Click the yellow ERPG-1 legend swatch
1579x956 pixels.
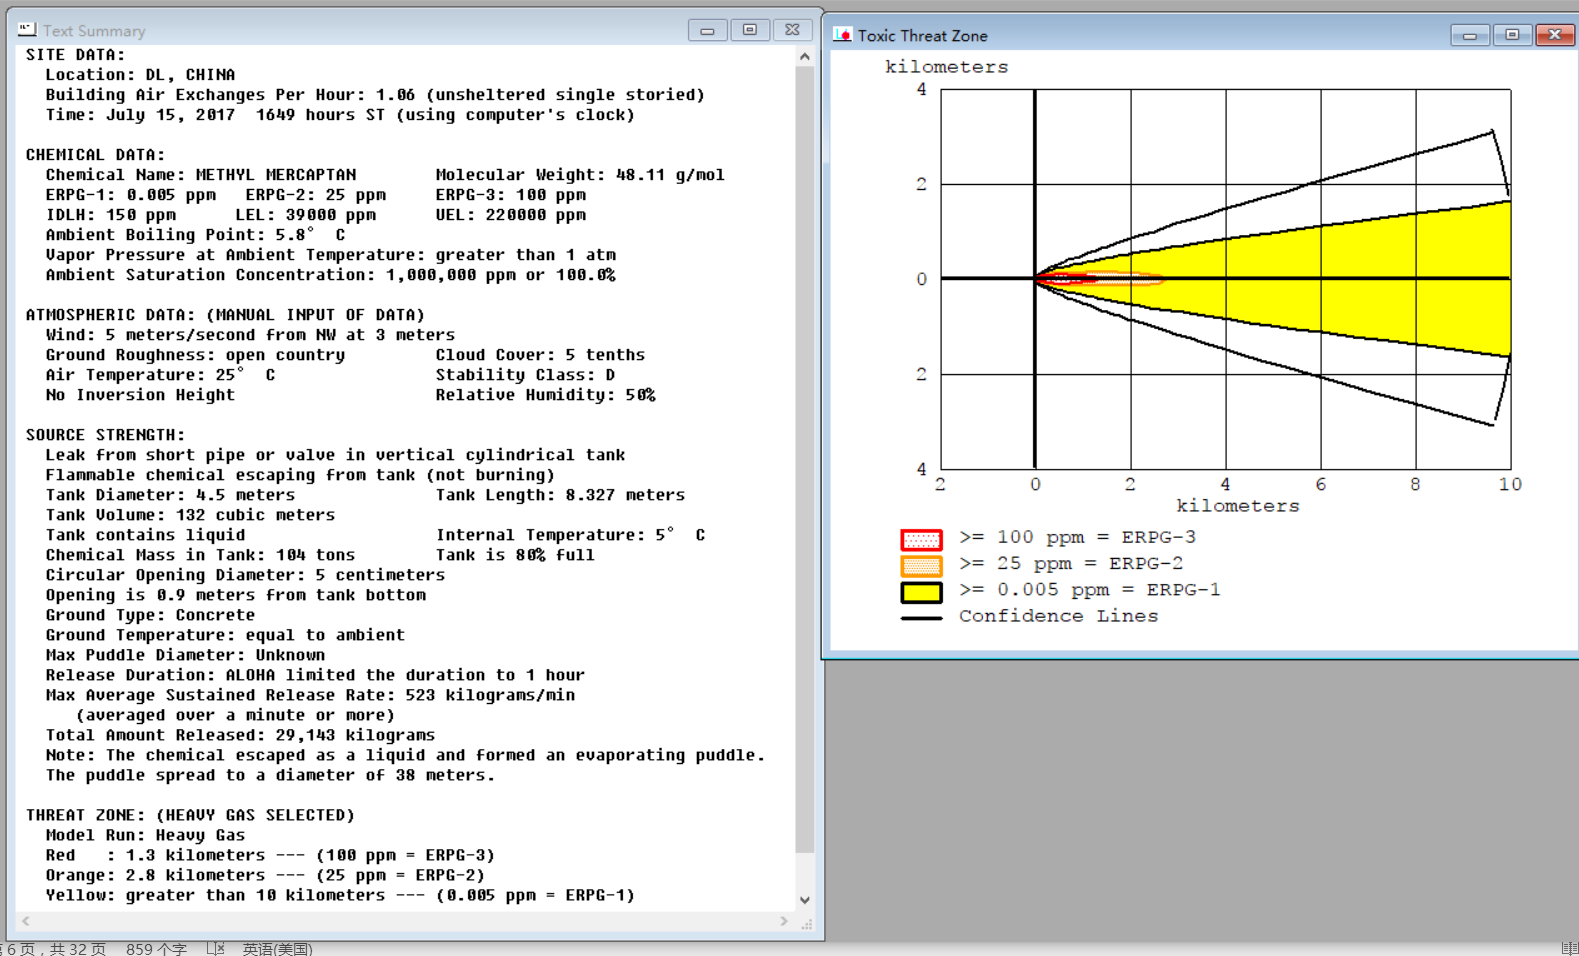921,592
